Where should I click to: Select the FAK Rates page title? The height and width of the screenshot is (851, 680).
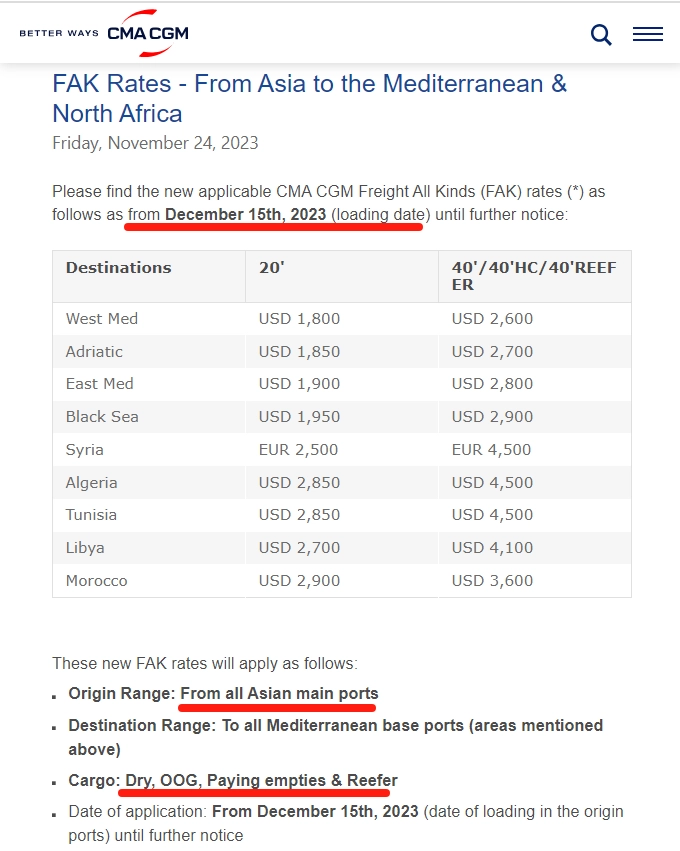point(309,99)
